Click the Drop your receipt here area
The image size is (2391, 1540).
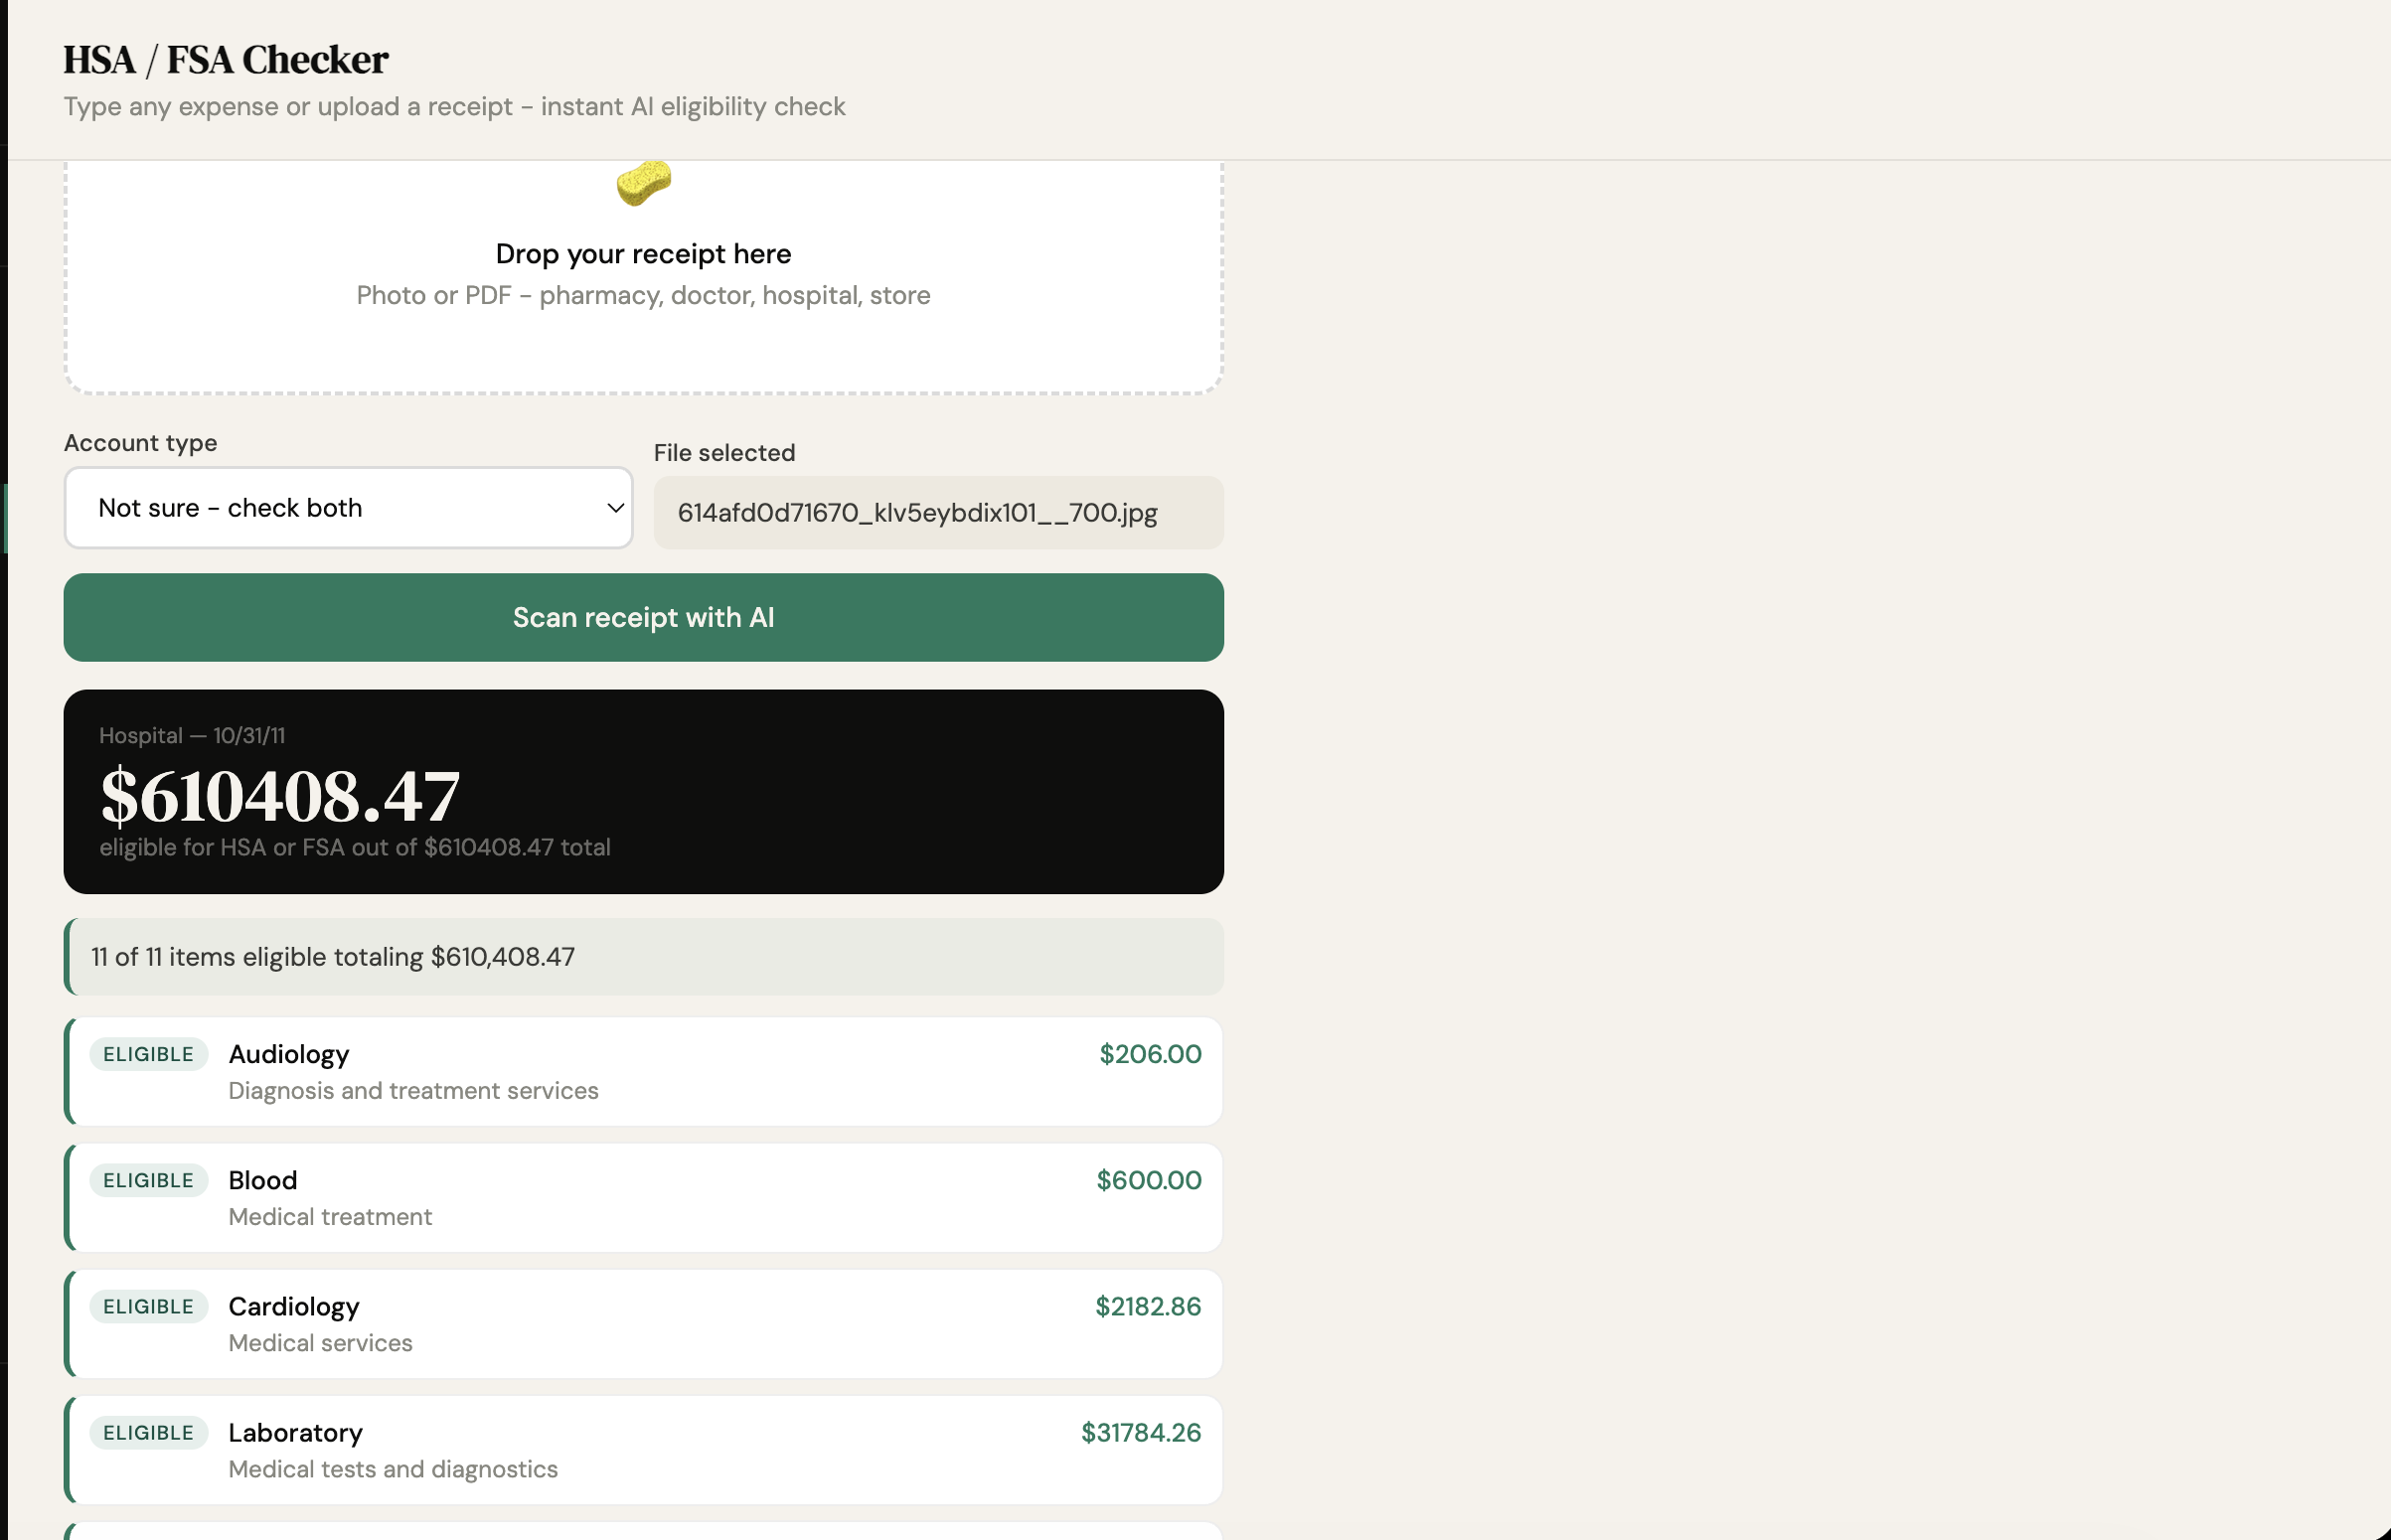coord(643,275)
